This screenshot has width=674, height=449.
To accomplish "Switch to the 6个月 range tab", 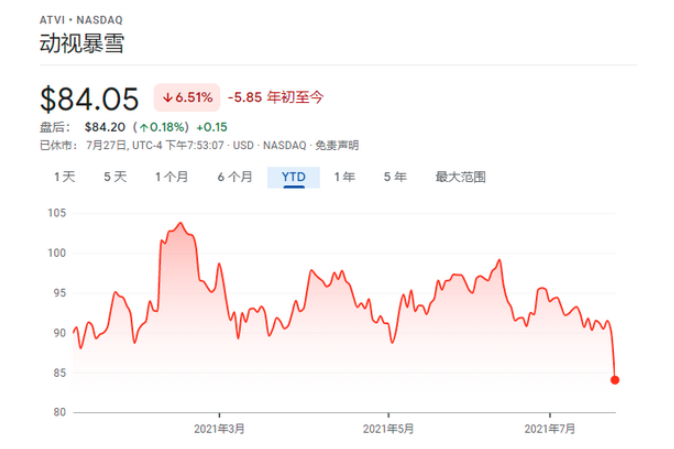I will [234, 177].
